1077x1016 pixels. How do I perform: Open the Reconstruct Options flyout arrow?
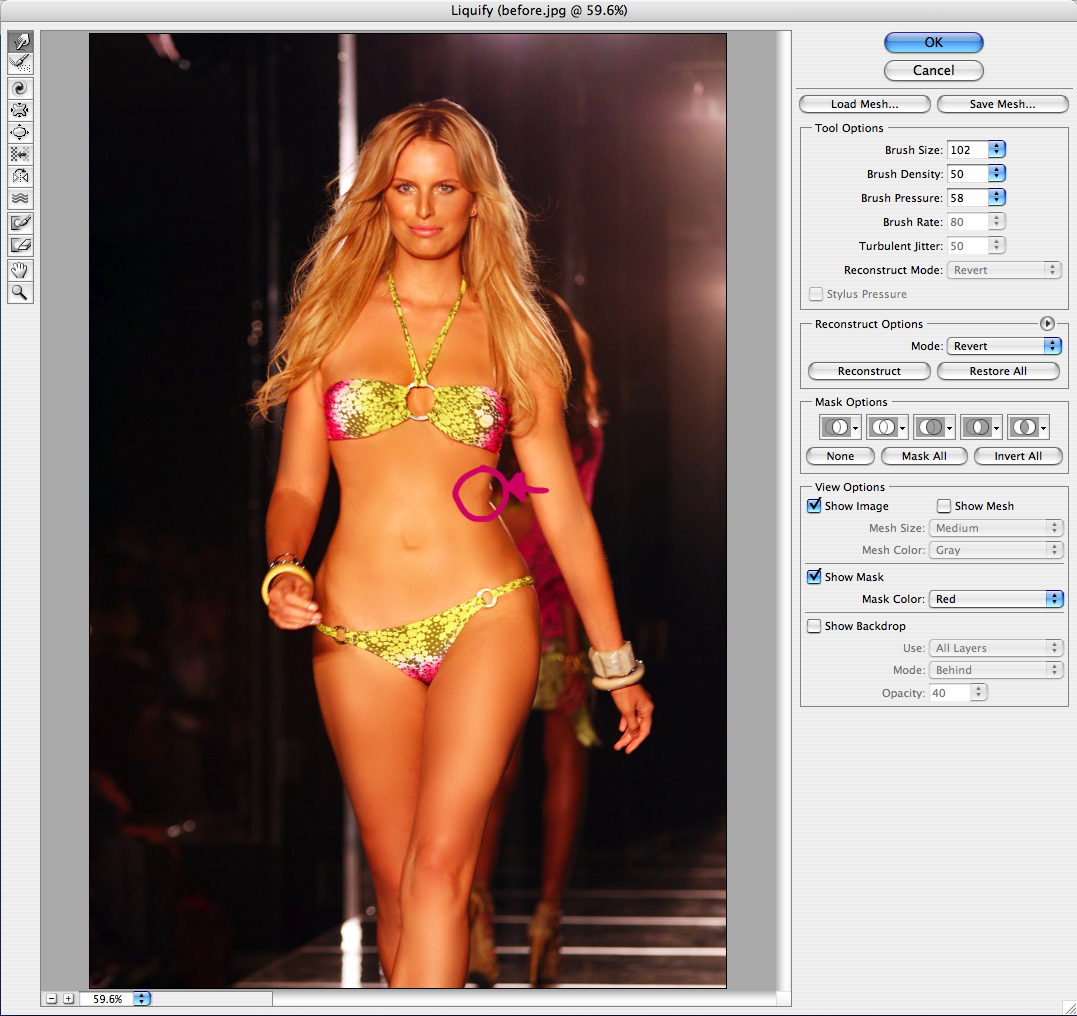1047,324
